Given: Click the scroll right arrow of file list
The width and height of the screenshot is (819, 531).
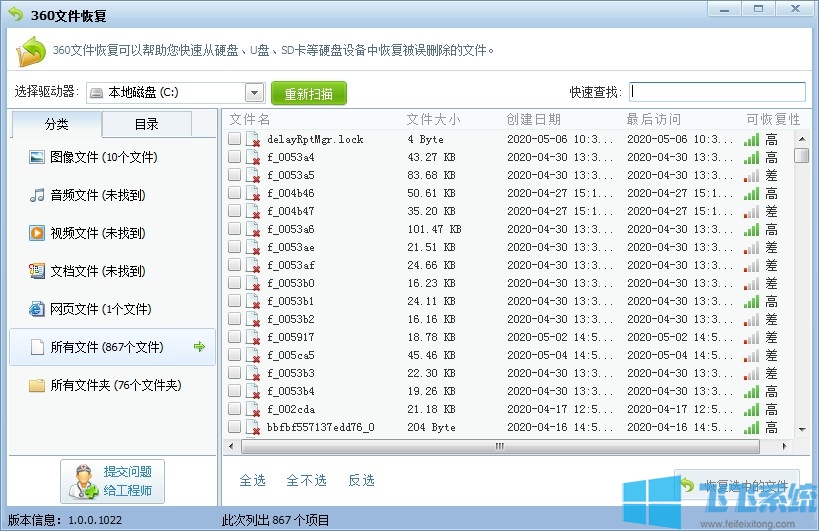Looking at the screenshot, I should pos(784,446).
